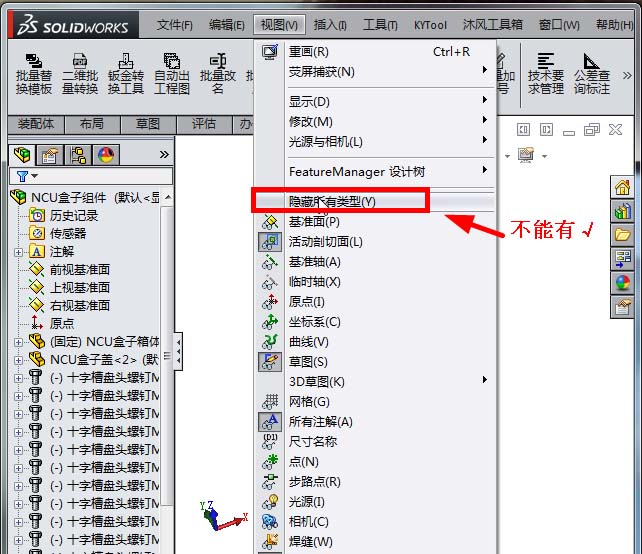Open 3D草图(K) submenu
The height and width of the screenshot is (554, 642).
click(x=373, y=382)
